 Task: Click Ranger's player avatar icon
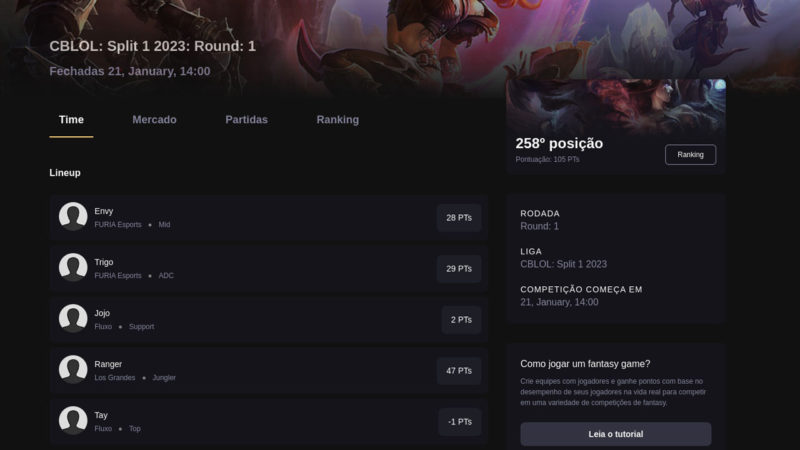[x=73, y=369]
